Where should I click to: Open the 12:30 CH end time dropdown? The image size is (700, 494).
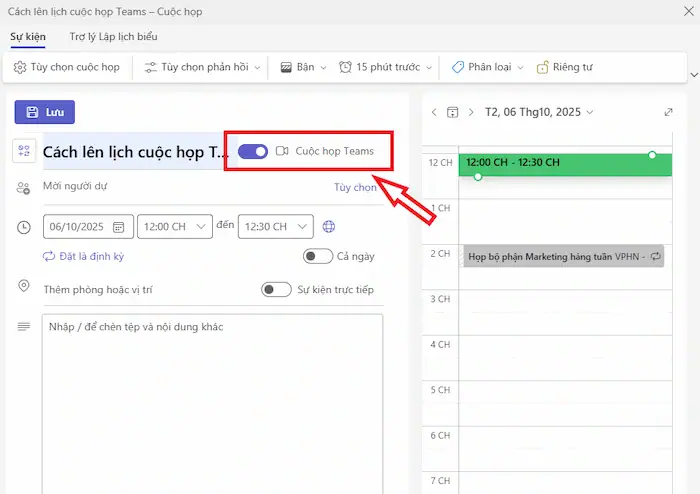pyautogui.click(x=275, y=227)
